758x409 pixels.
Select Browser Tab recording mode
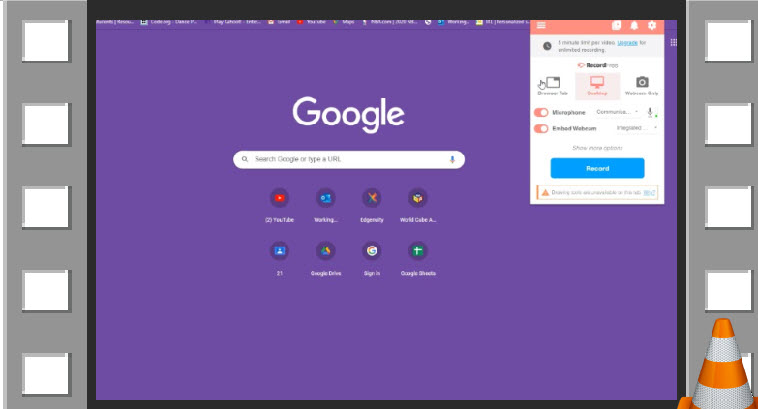pos(553,86)
